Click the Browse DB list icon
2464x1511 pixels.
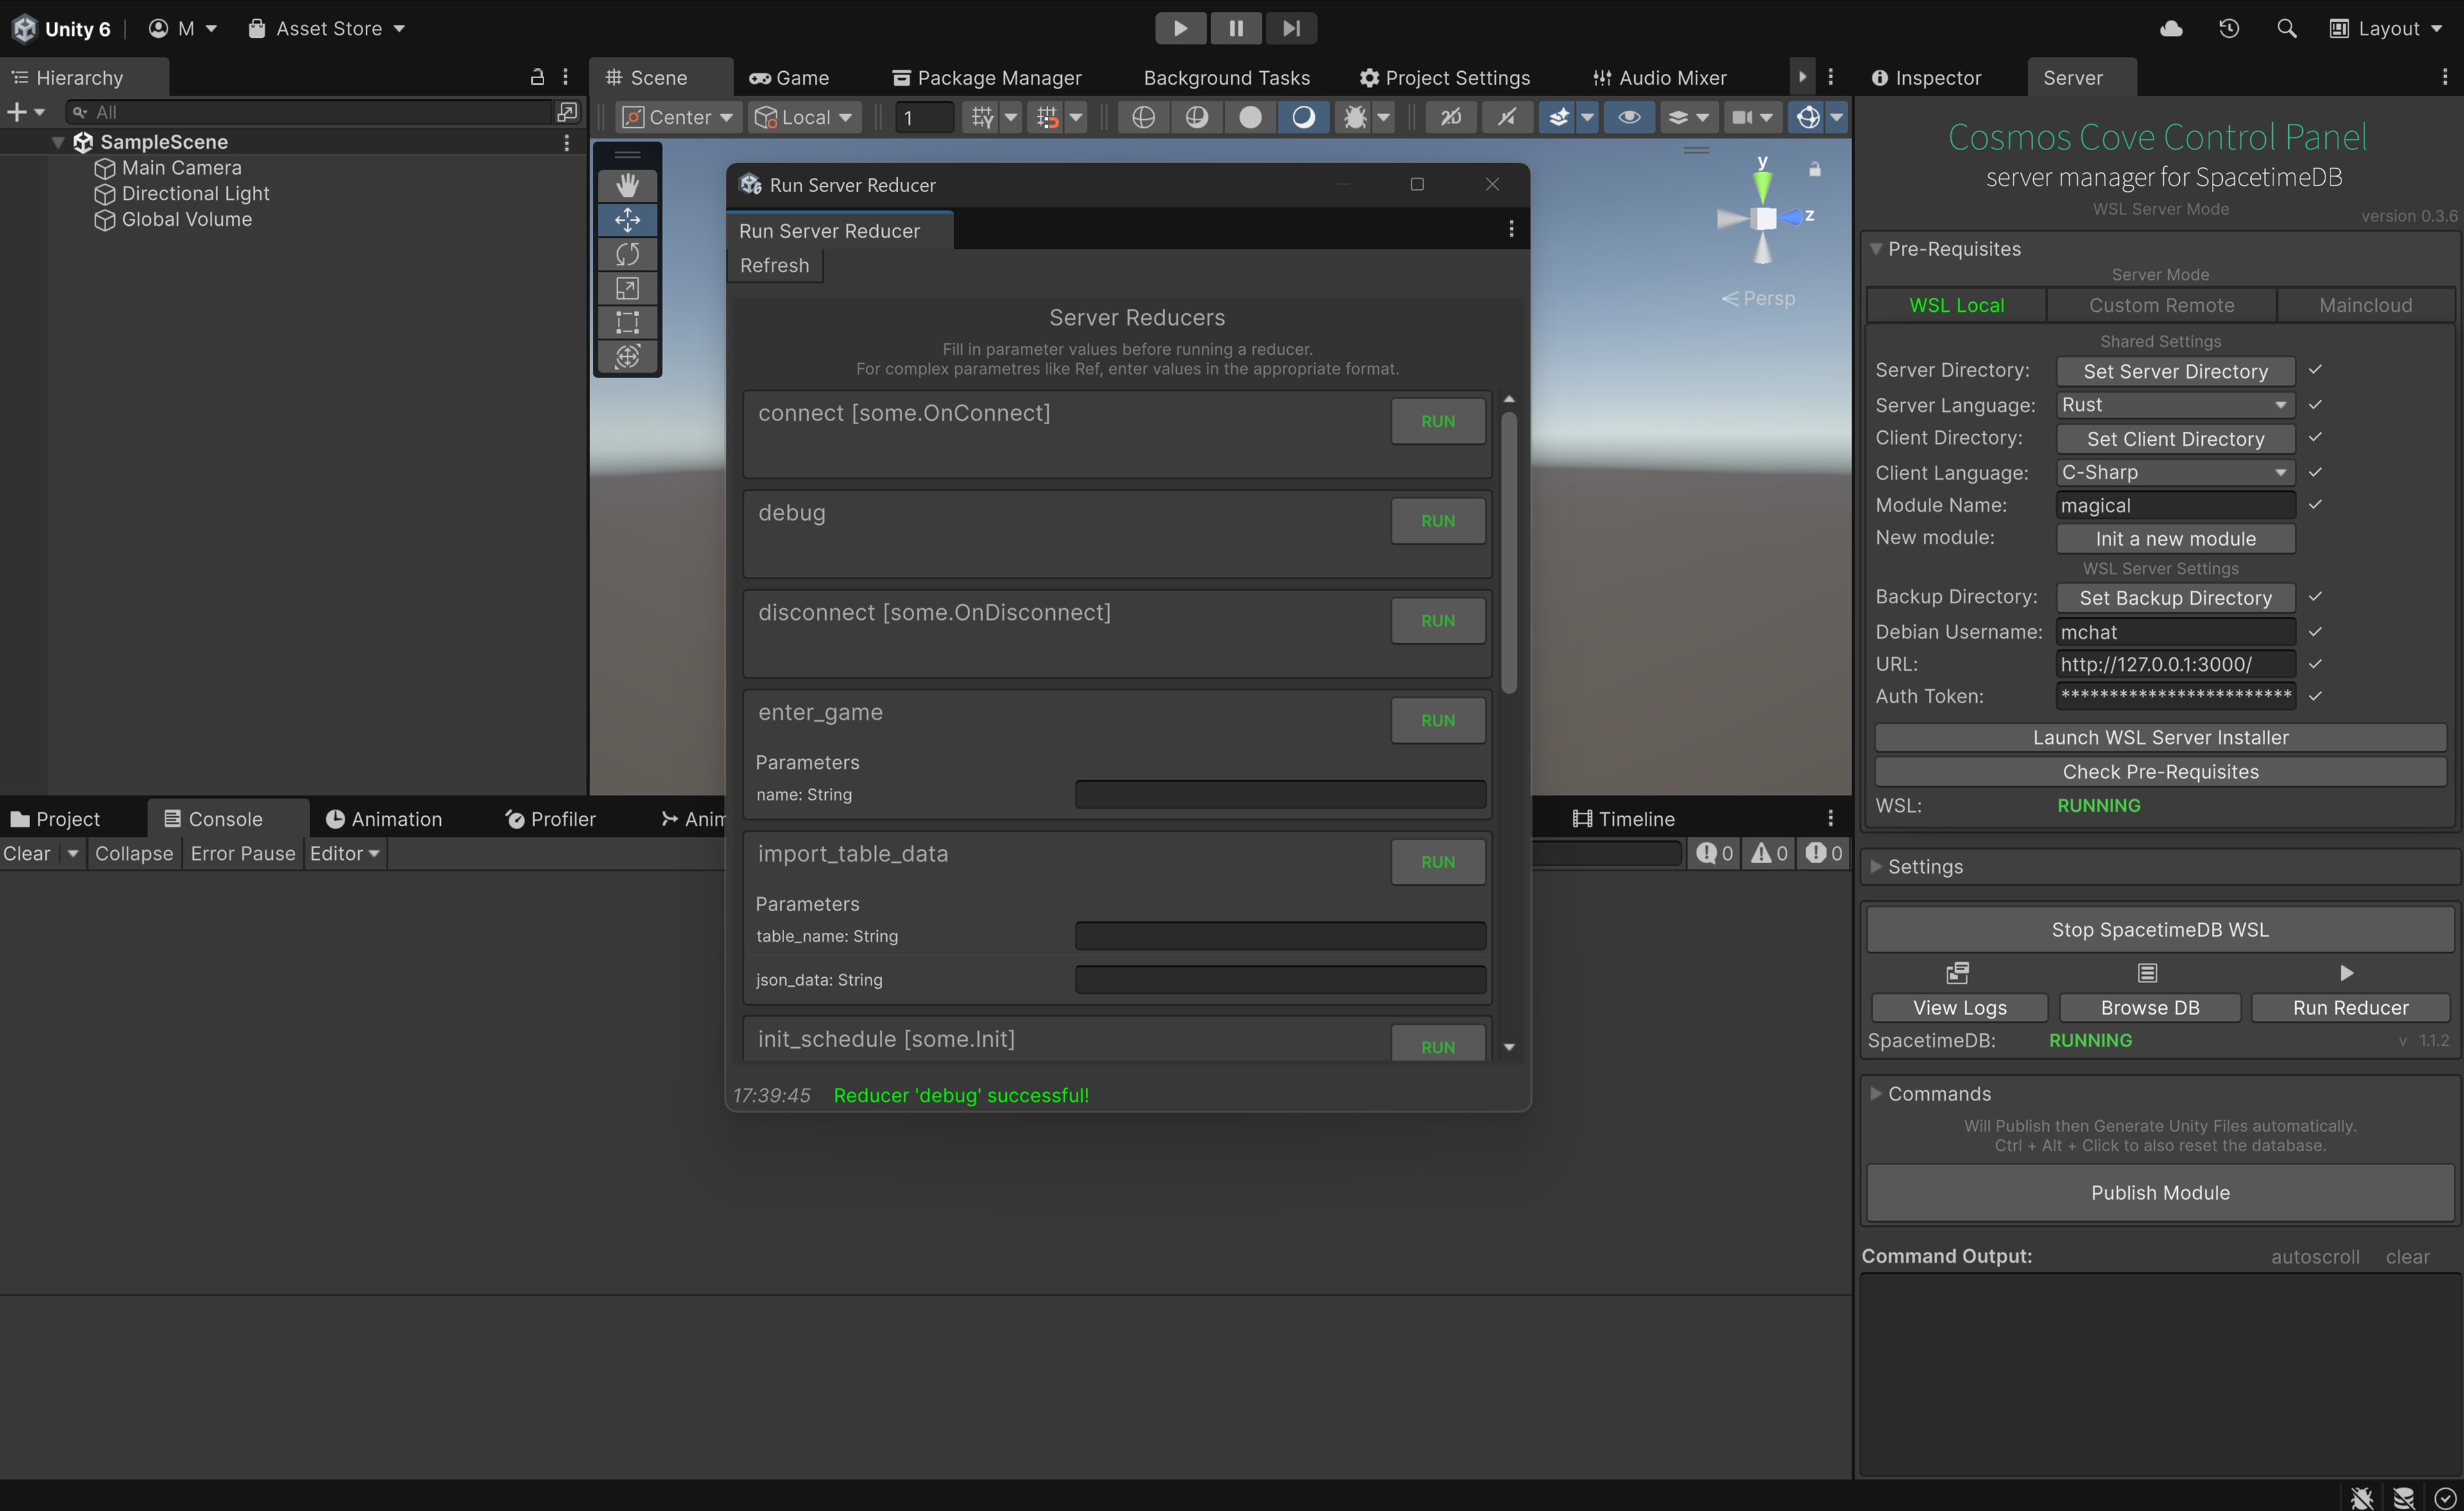(2148, 972)
